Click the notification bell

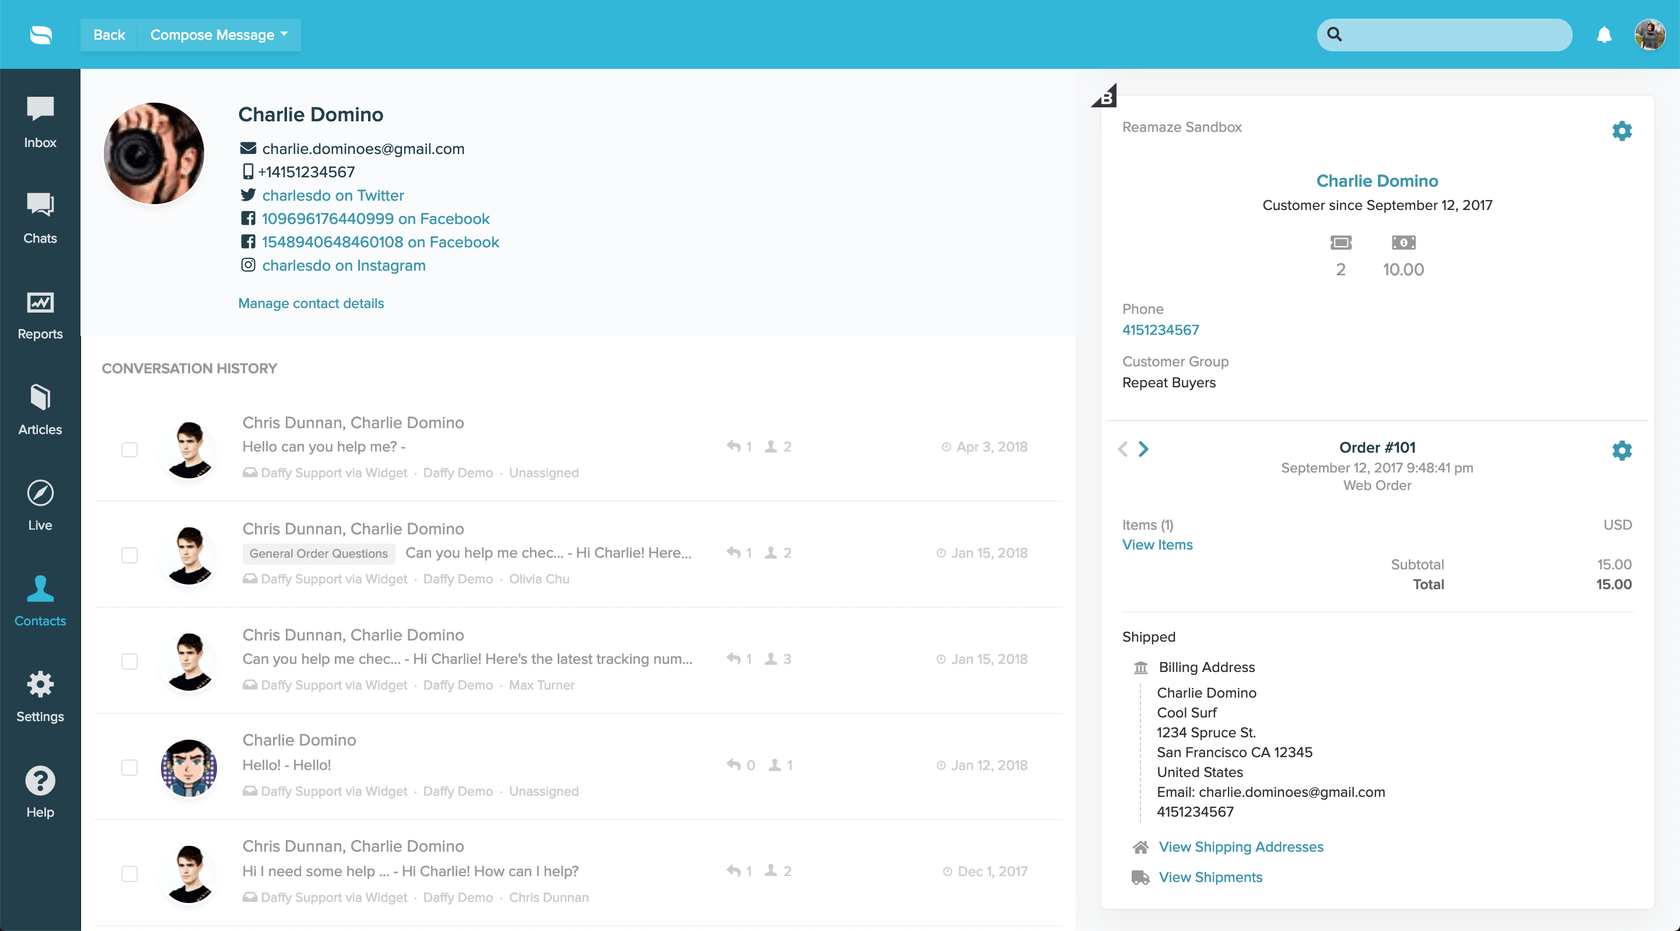tap(1604, 34)
